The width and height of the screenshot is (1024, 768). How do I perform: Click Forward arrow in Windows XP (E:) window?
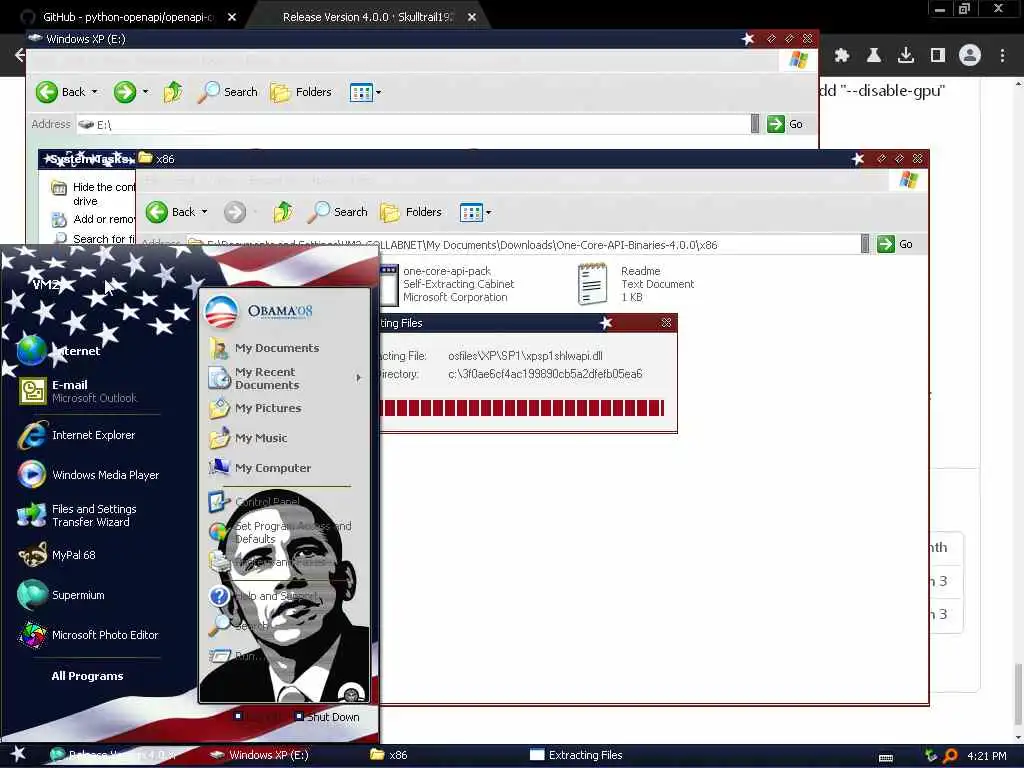[125, 92]
